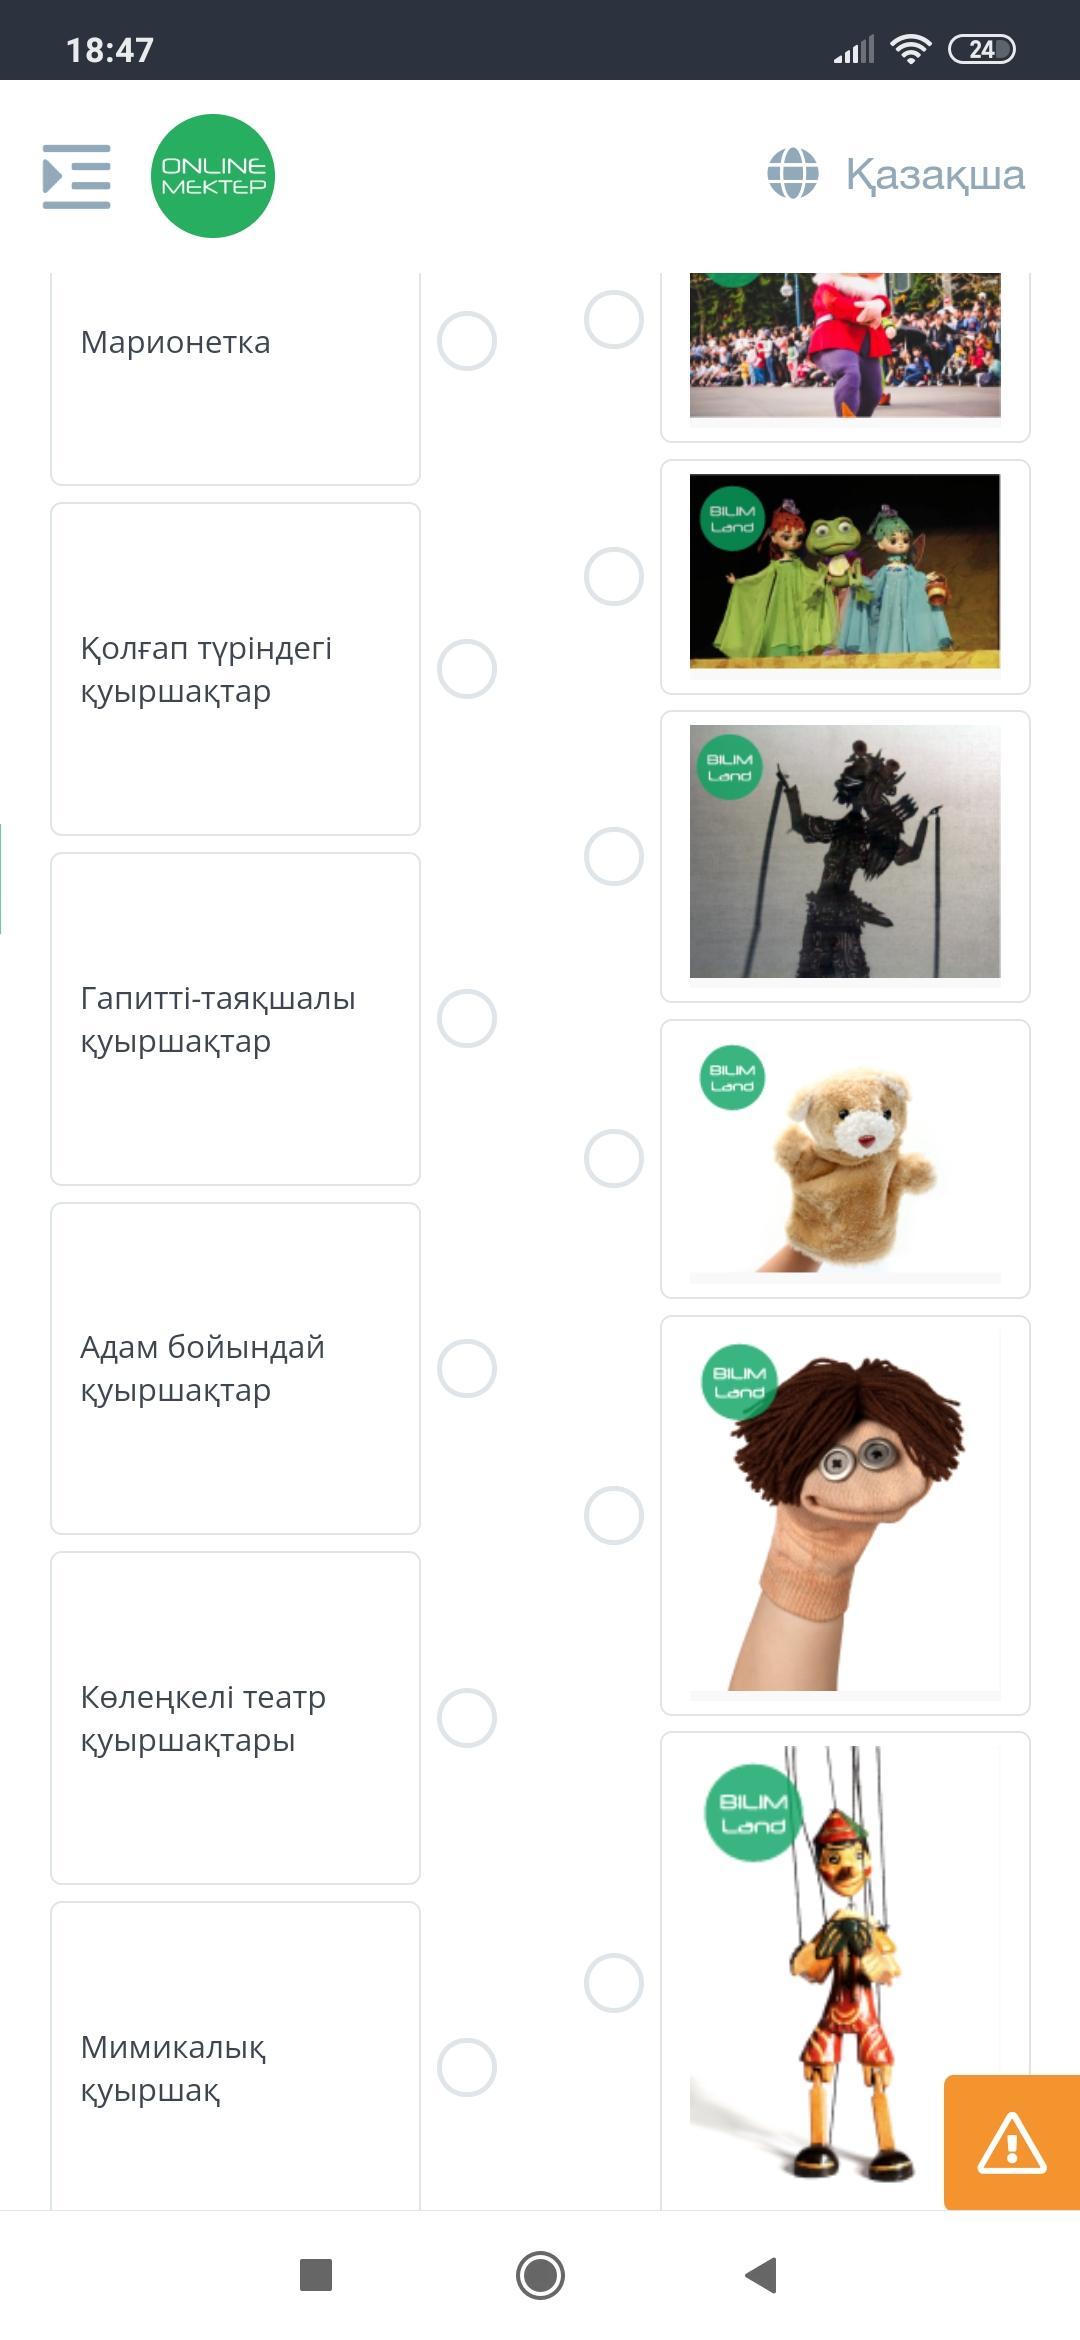This screenshot has height=2340, width=1080.
Task: Select radio for Қолғап түріндегі қуыршақтар
Action: pos(467,669)
